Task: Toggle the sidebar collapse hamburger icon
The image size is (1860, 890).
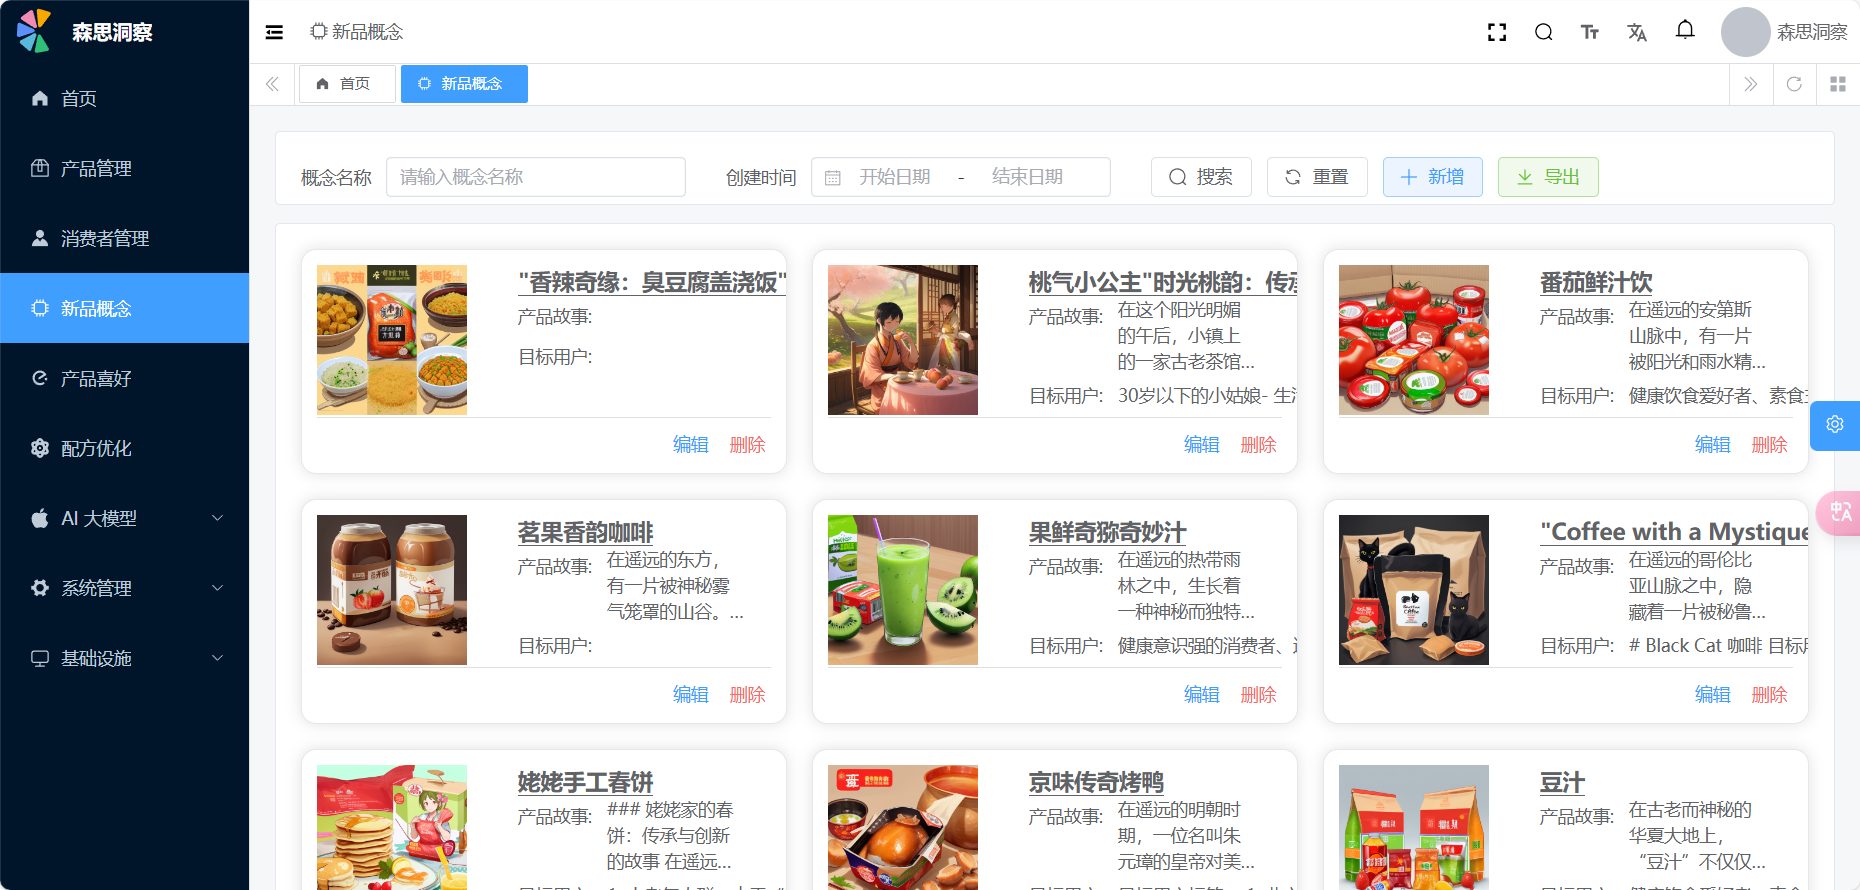Action: [x=274, y=32]
